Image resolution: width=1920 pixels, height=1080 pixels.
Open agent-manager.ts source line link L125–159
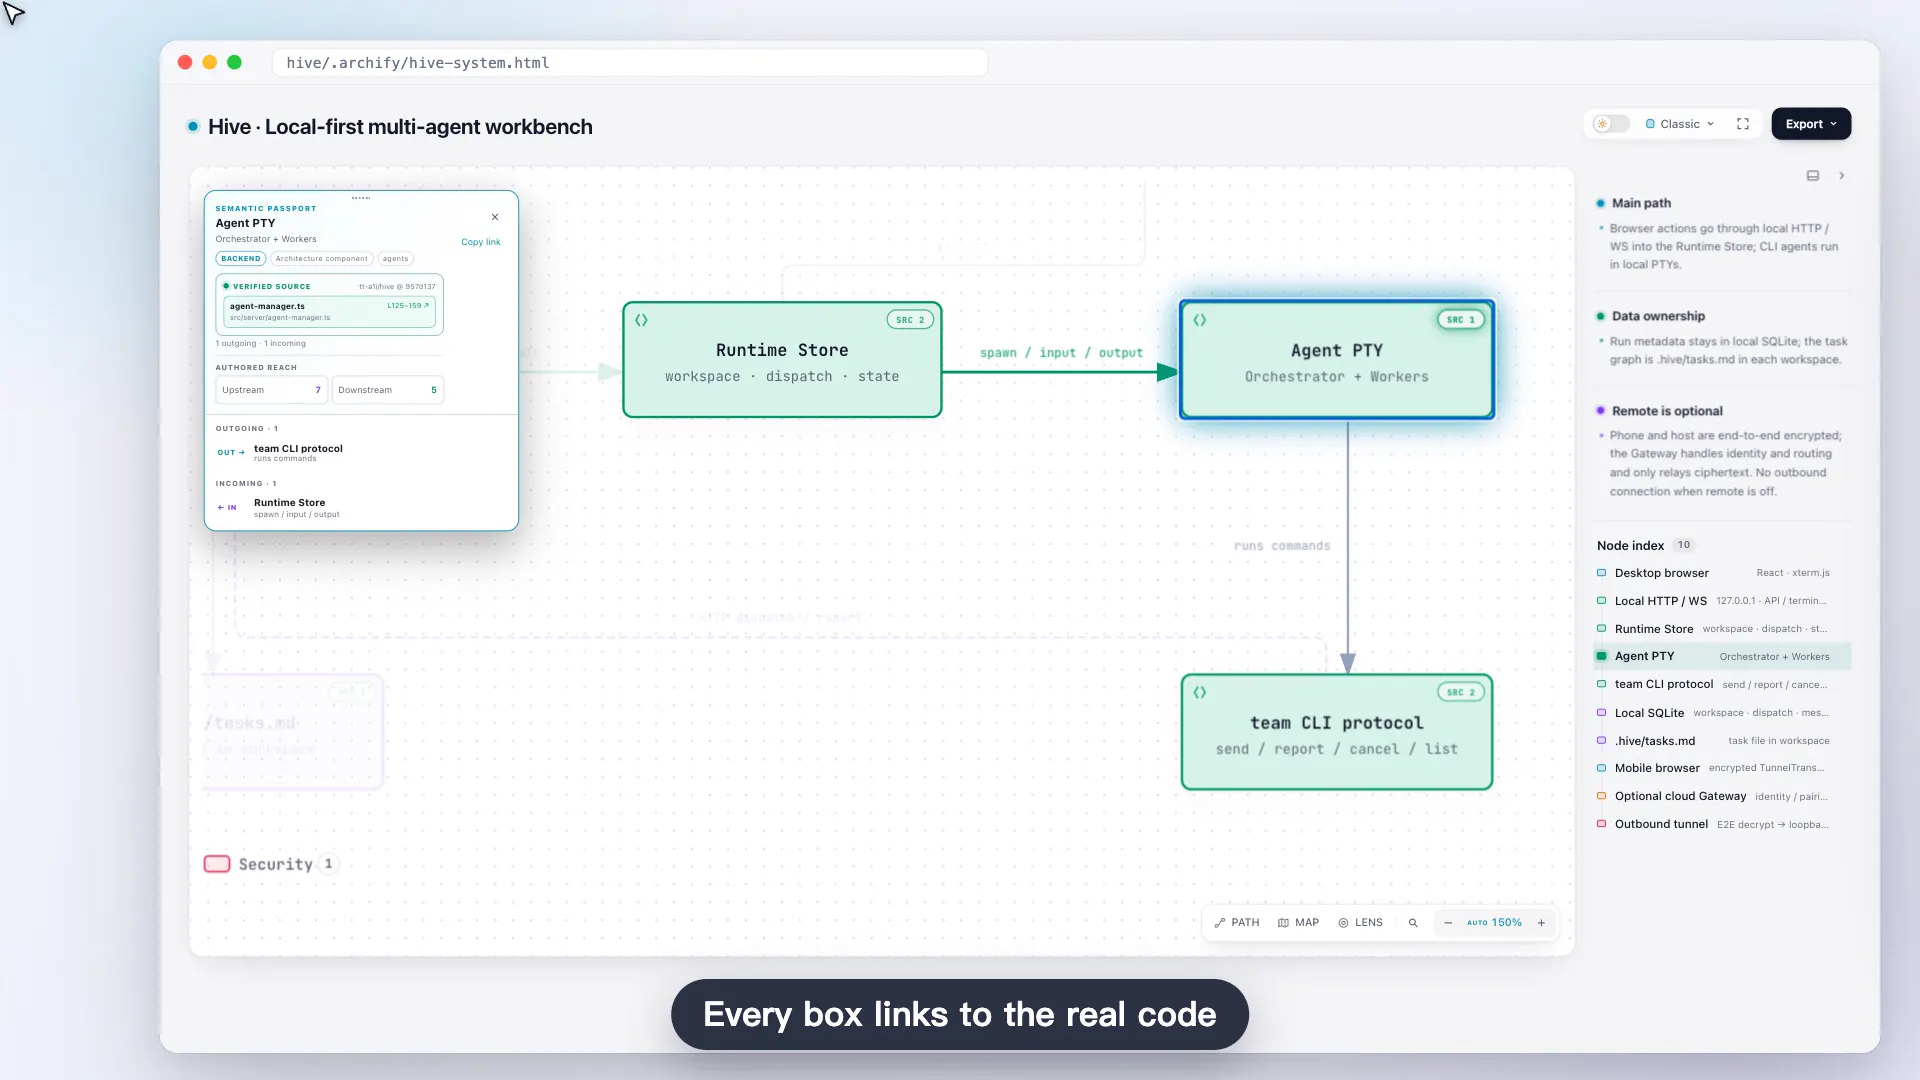click(408, 306)
